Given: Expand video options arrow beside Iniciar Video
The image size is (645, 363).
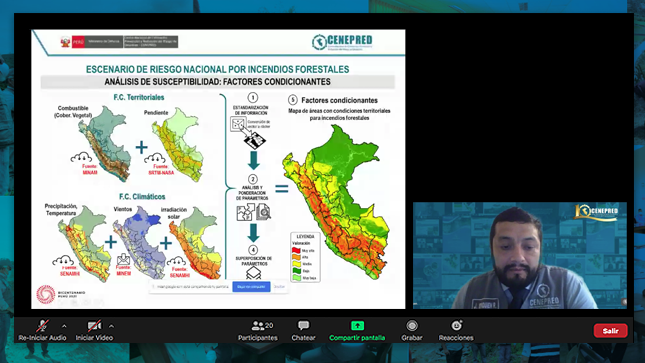Looking at the screenshot, I should pos(111,326).
